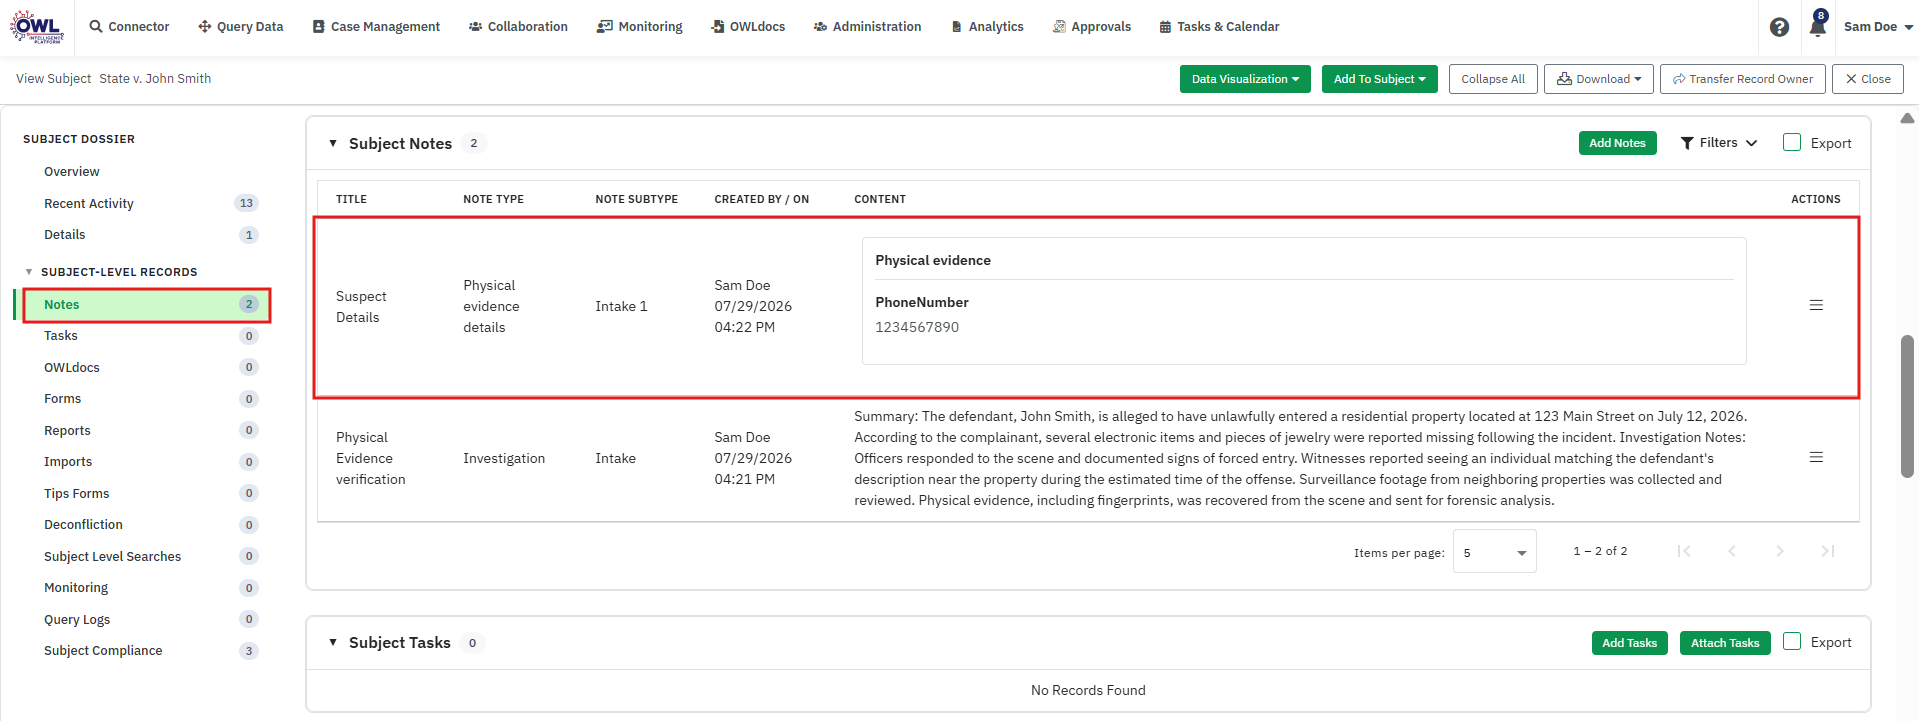
Task: Open the notifications bell icon
Action: (1817, 27)
